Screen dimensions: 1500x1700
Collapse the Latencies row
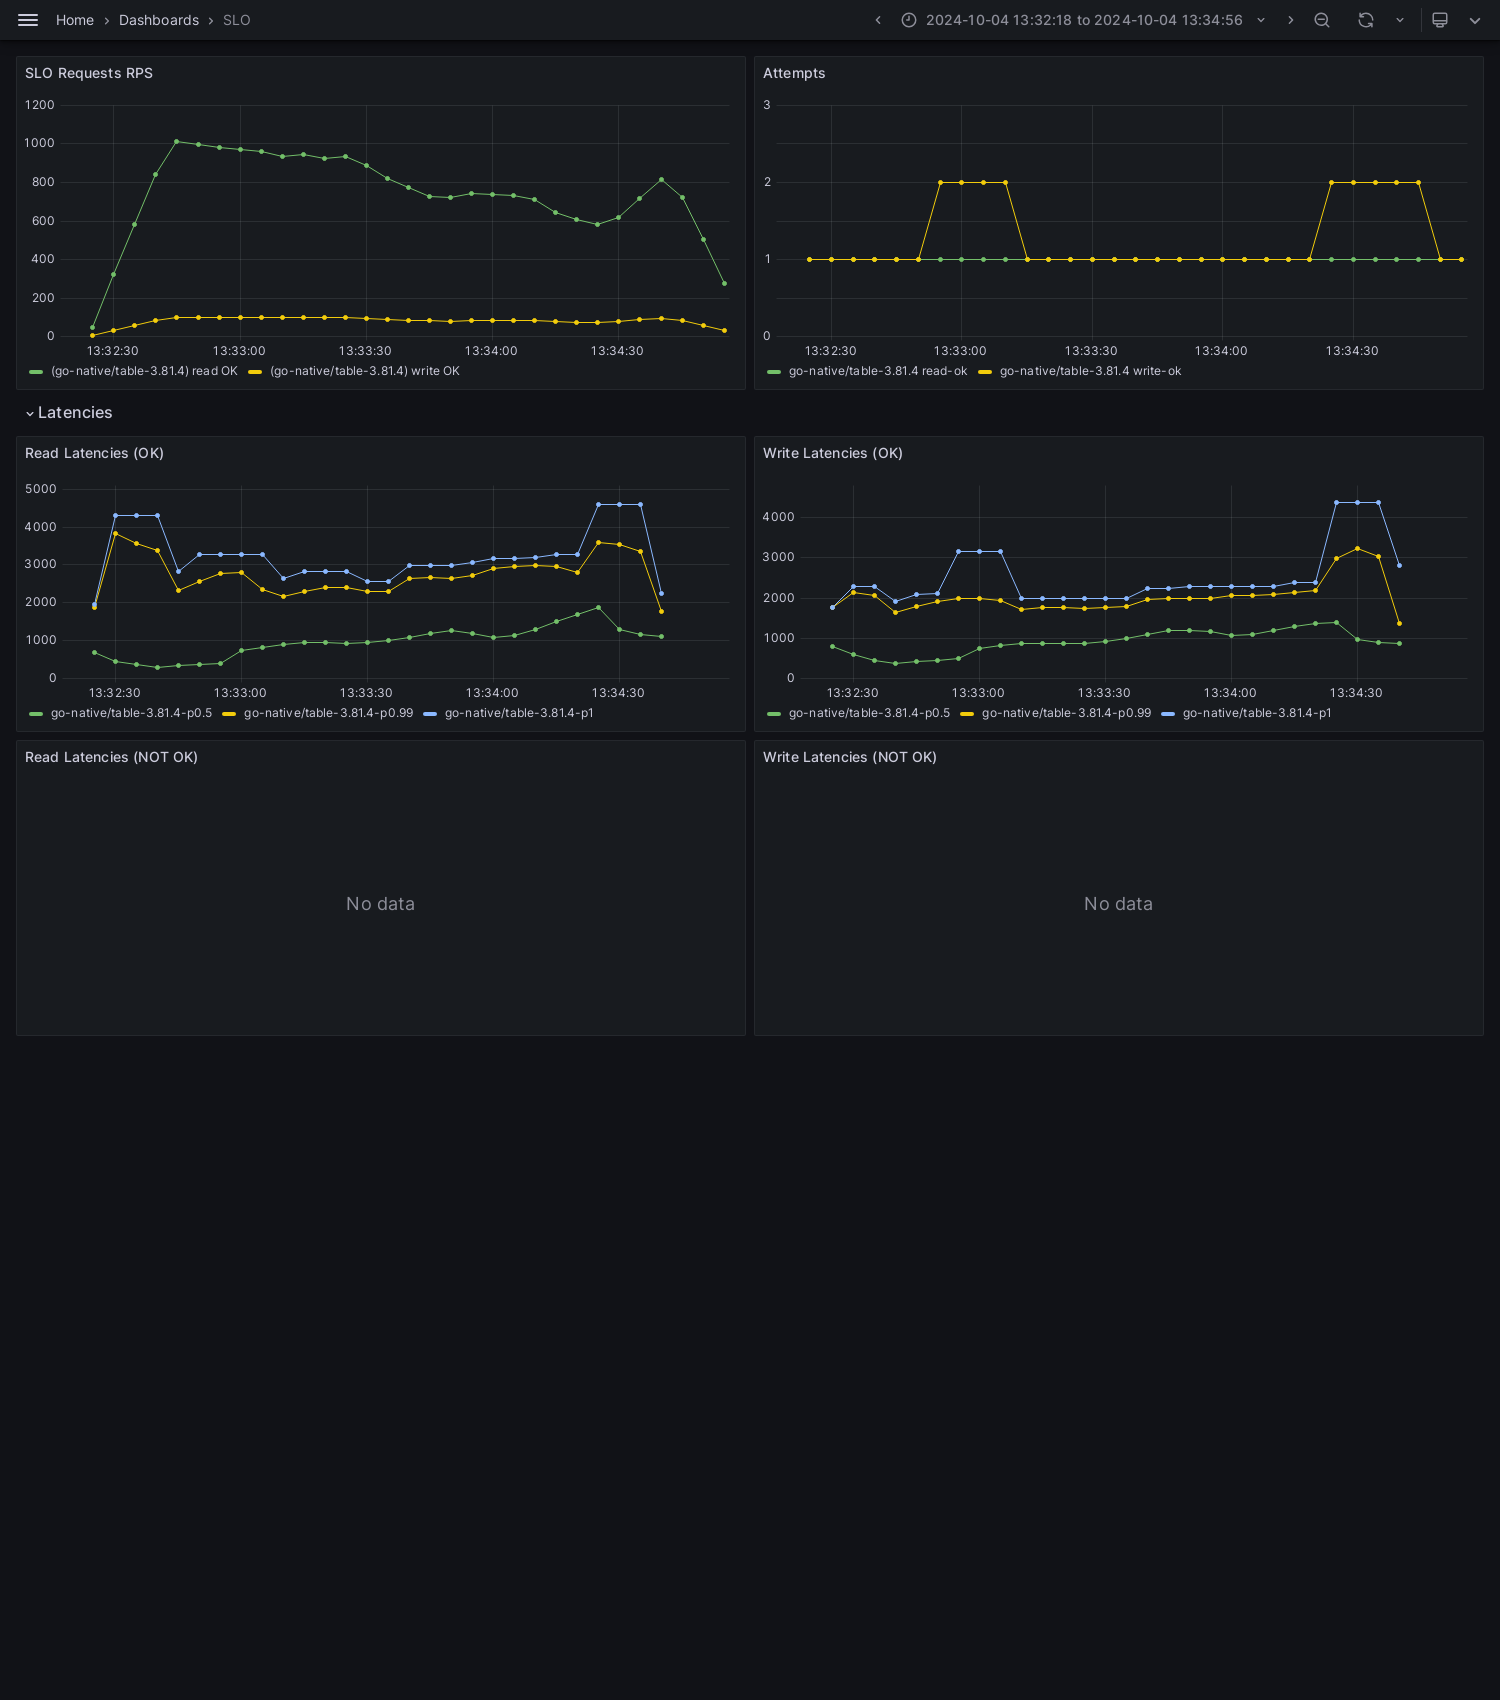point(69,413)
